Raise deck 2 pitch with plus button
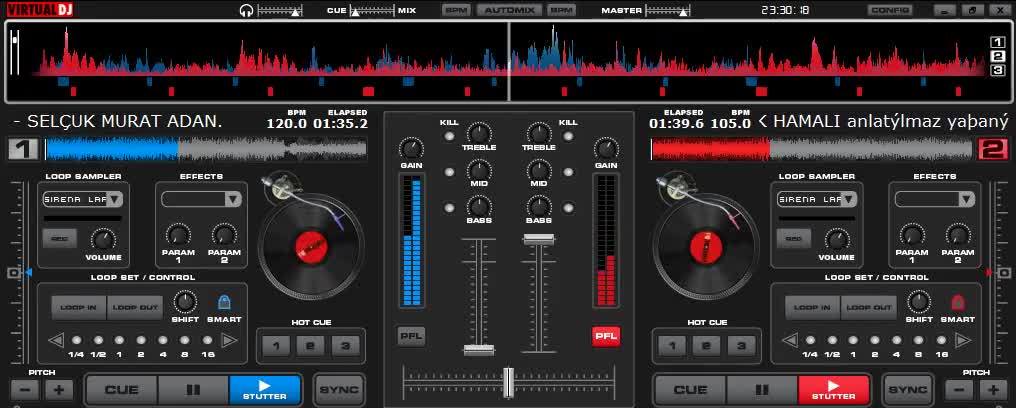1016x408 pixels. tap(993, 391)
